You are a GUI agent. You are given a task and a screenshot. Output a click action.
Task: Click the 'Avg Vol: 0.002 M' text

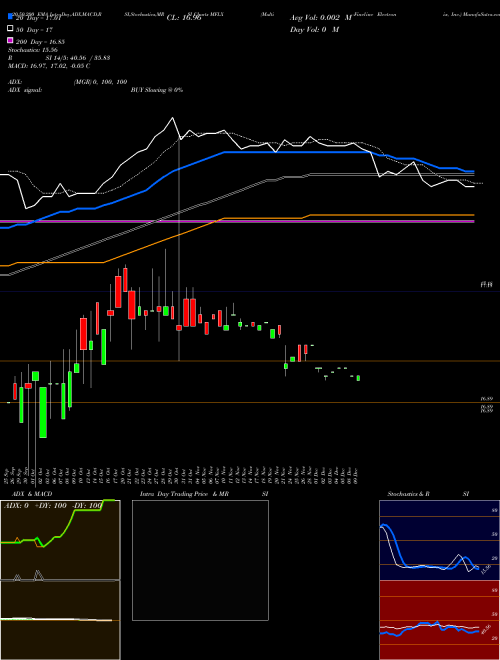[321, 18]
